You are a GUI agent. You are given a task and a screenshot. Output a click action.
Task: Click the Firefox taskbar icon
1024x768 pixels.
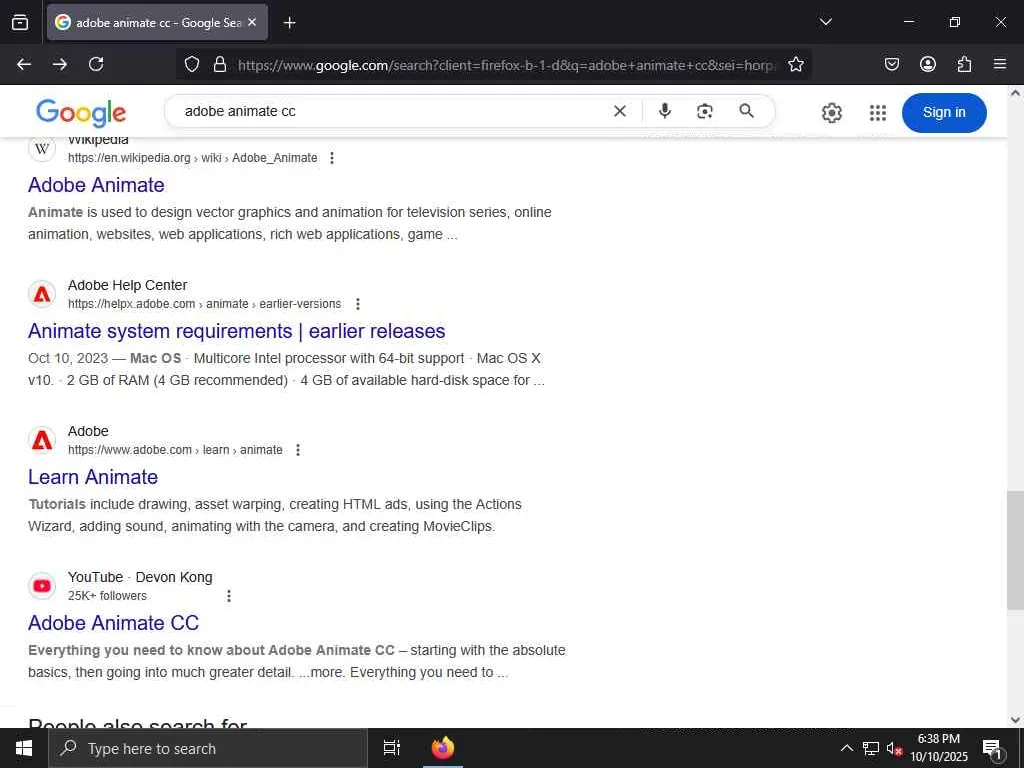443,748
